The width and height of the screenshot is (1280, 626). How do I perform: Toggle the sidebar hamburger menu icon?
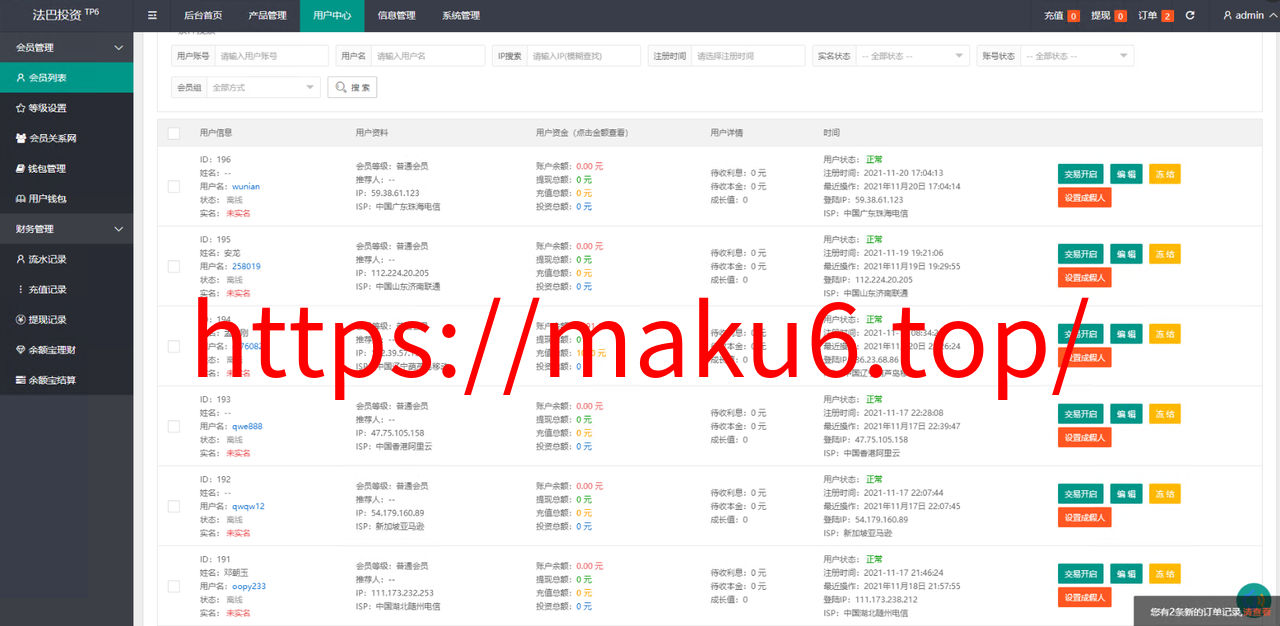click(152, 16)
